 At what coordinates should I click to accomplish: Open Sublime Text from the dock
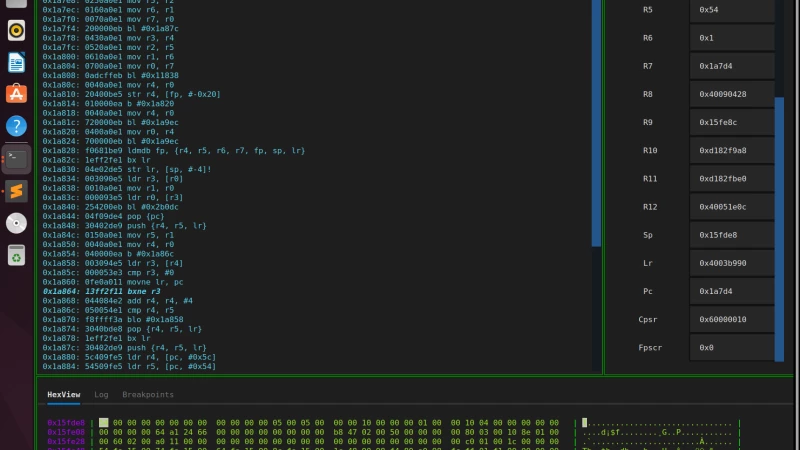coord(16,190)
